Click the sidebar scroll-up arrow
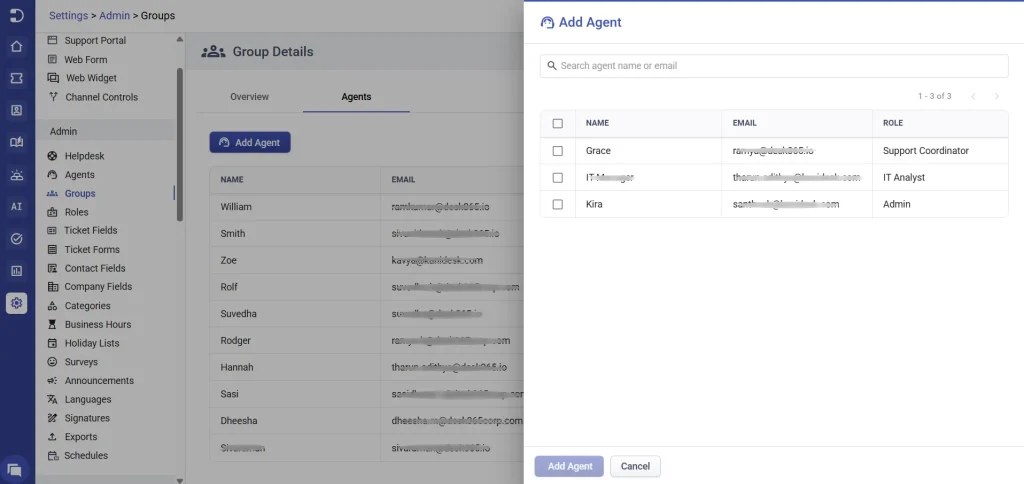 coord(180,39)
